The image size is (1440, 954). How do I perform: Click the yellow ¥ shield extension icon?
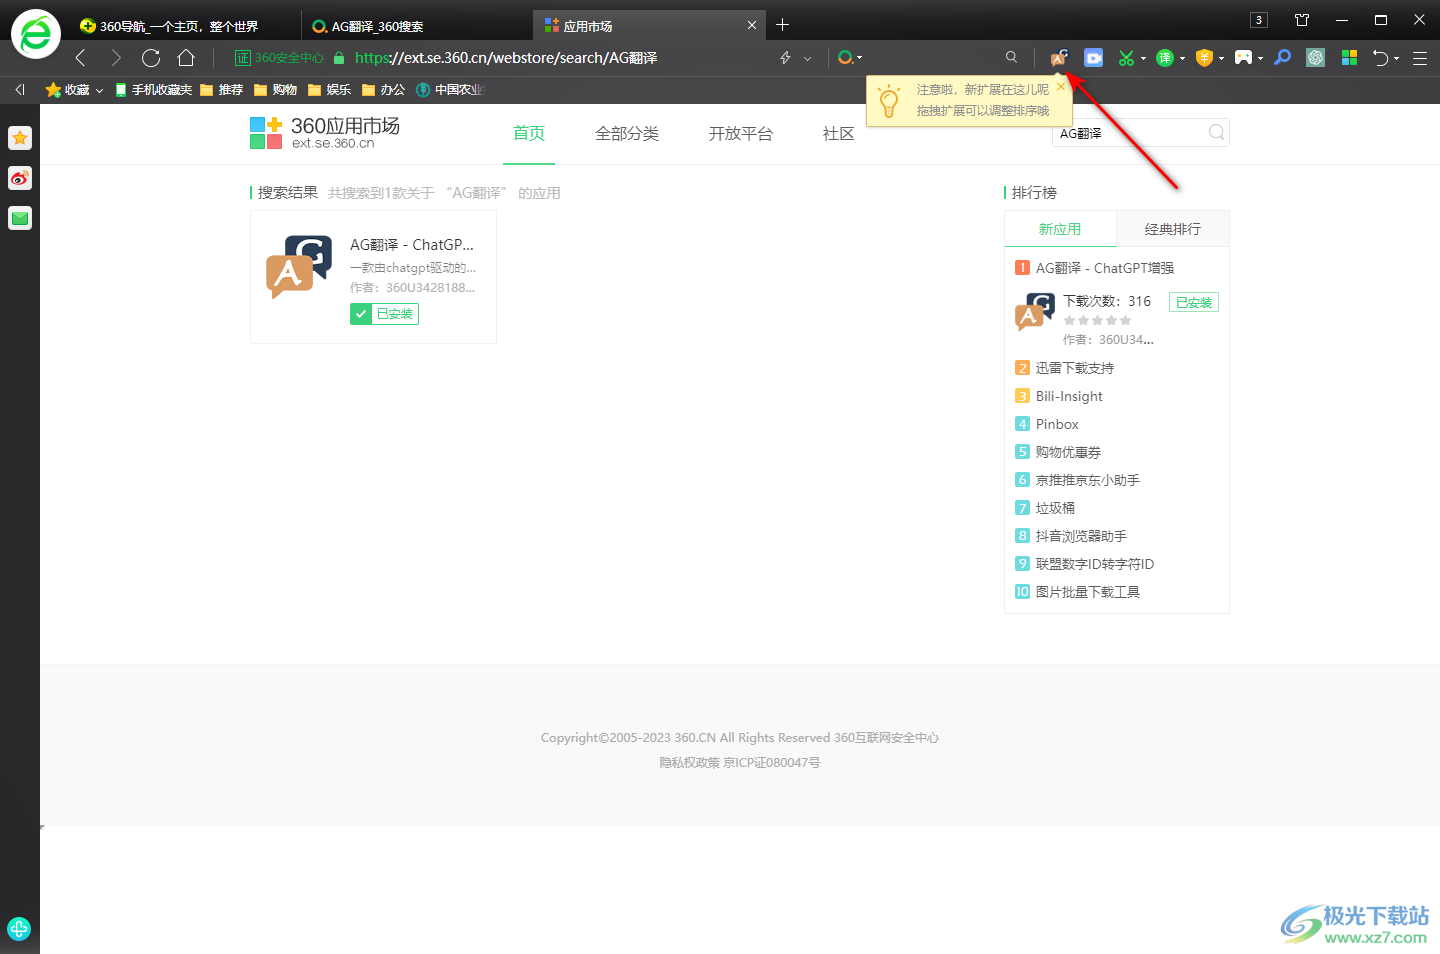point(1204,58)
